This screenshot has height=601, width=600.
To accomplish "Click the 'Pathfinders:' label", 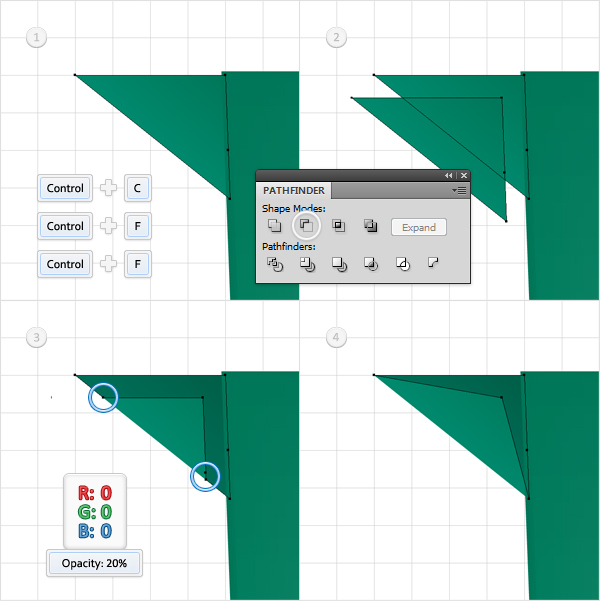I will pyautogui.click(x=289, y=246).
